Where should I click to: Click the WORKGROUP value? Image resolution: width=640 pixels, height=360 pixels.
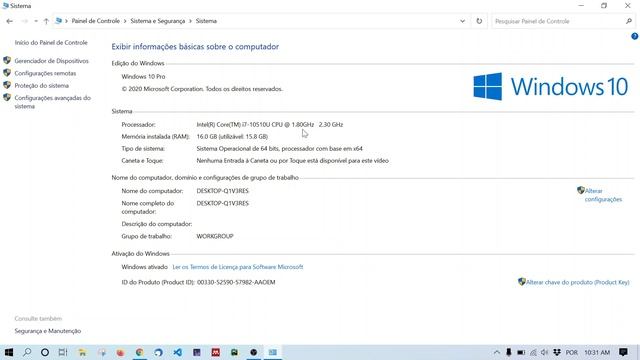click(x=215, y=236)
